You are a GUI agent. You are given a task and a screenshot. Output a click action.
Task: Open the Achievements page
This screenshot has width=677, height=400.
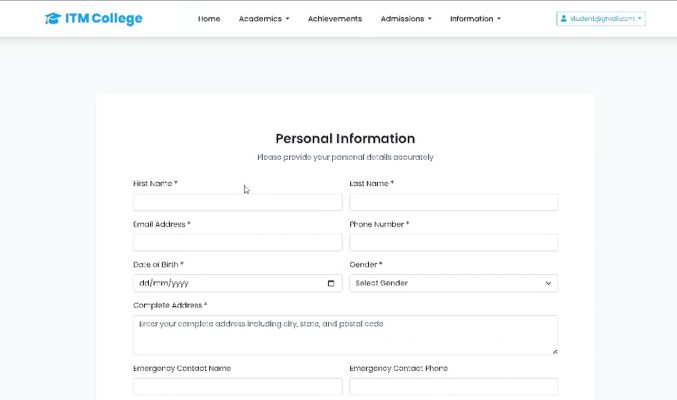coord(335,19)
